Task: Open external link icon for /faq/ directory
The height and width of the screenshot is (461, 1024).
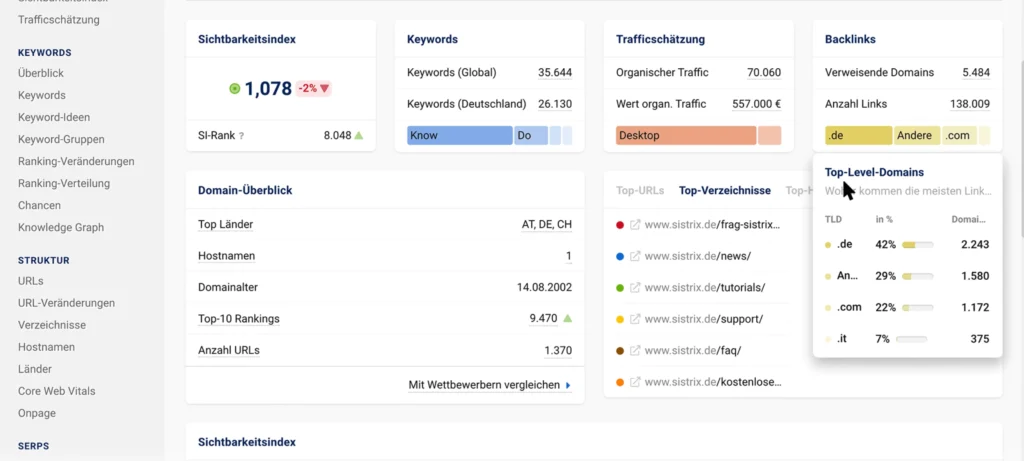Action: [x=635, y=351]
